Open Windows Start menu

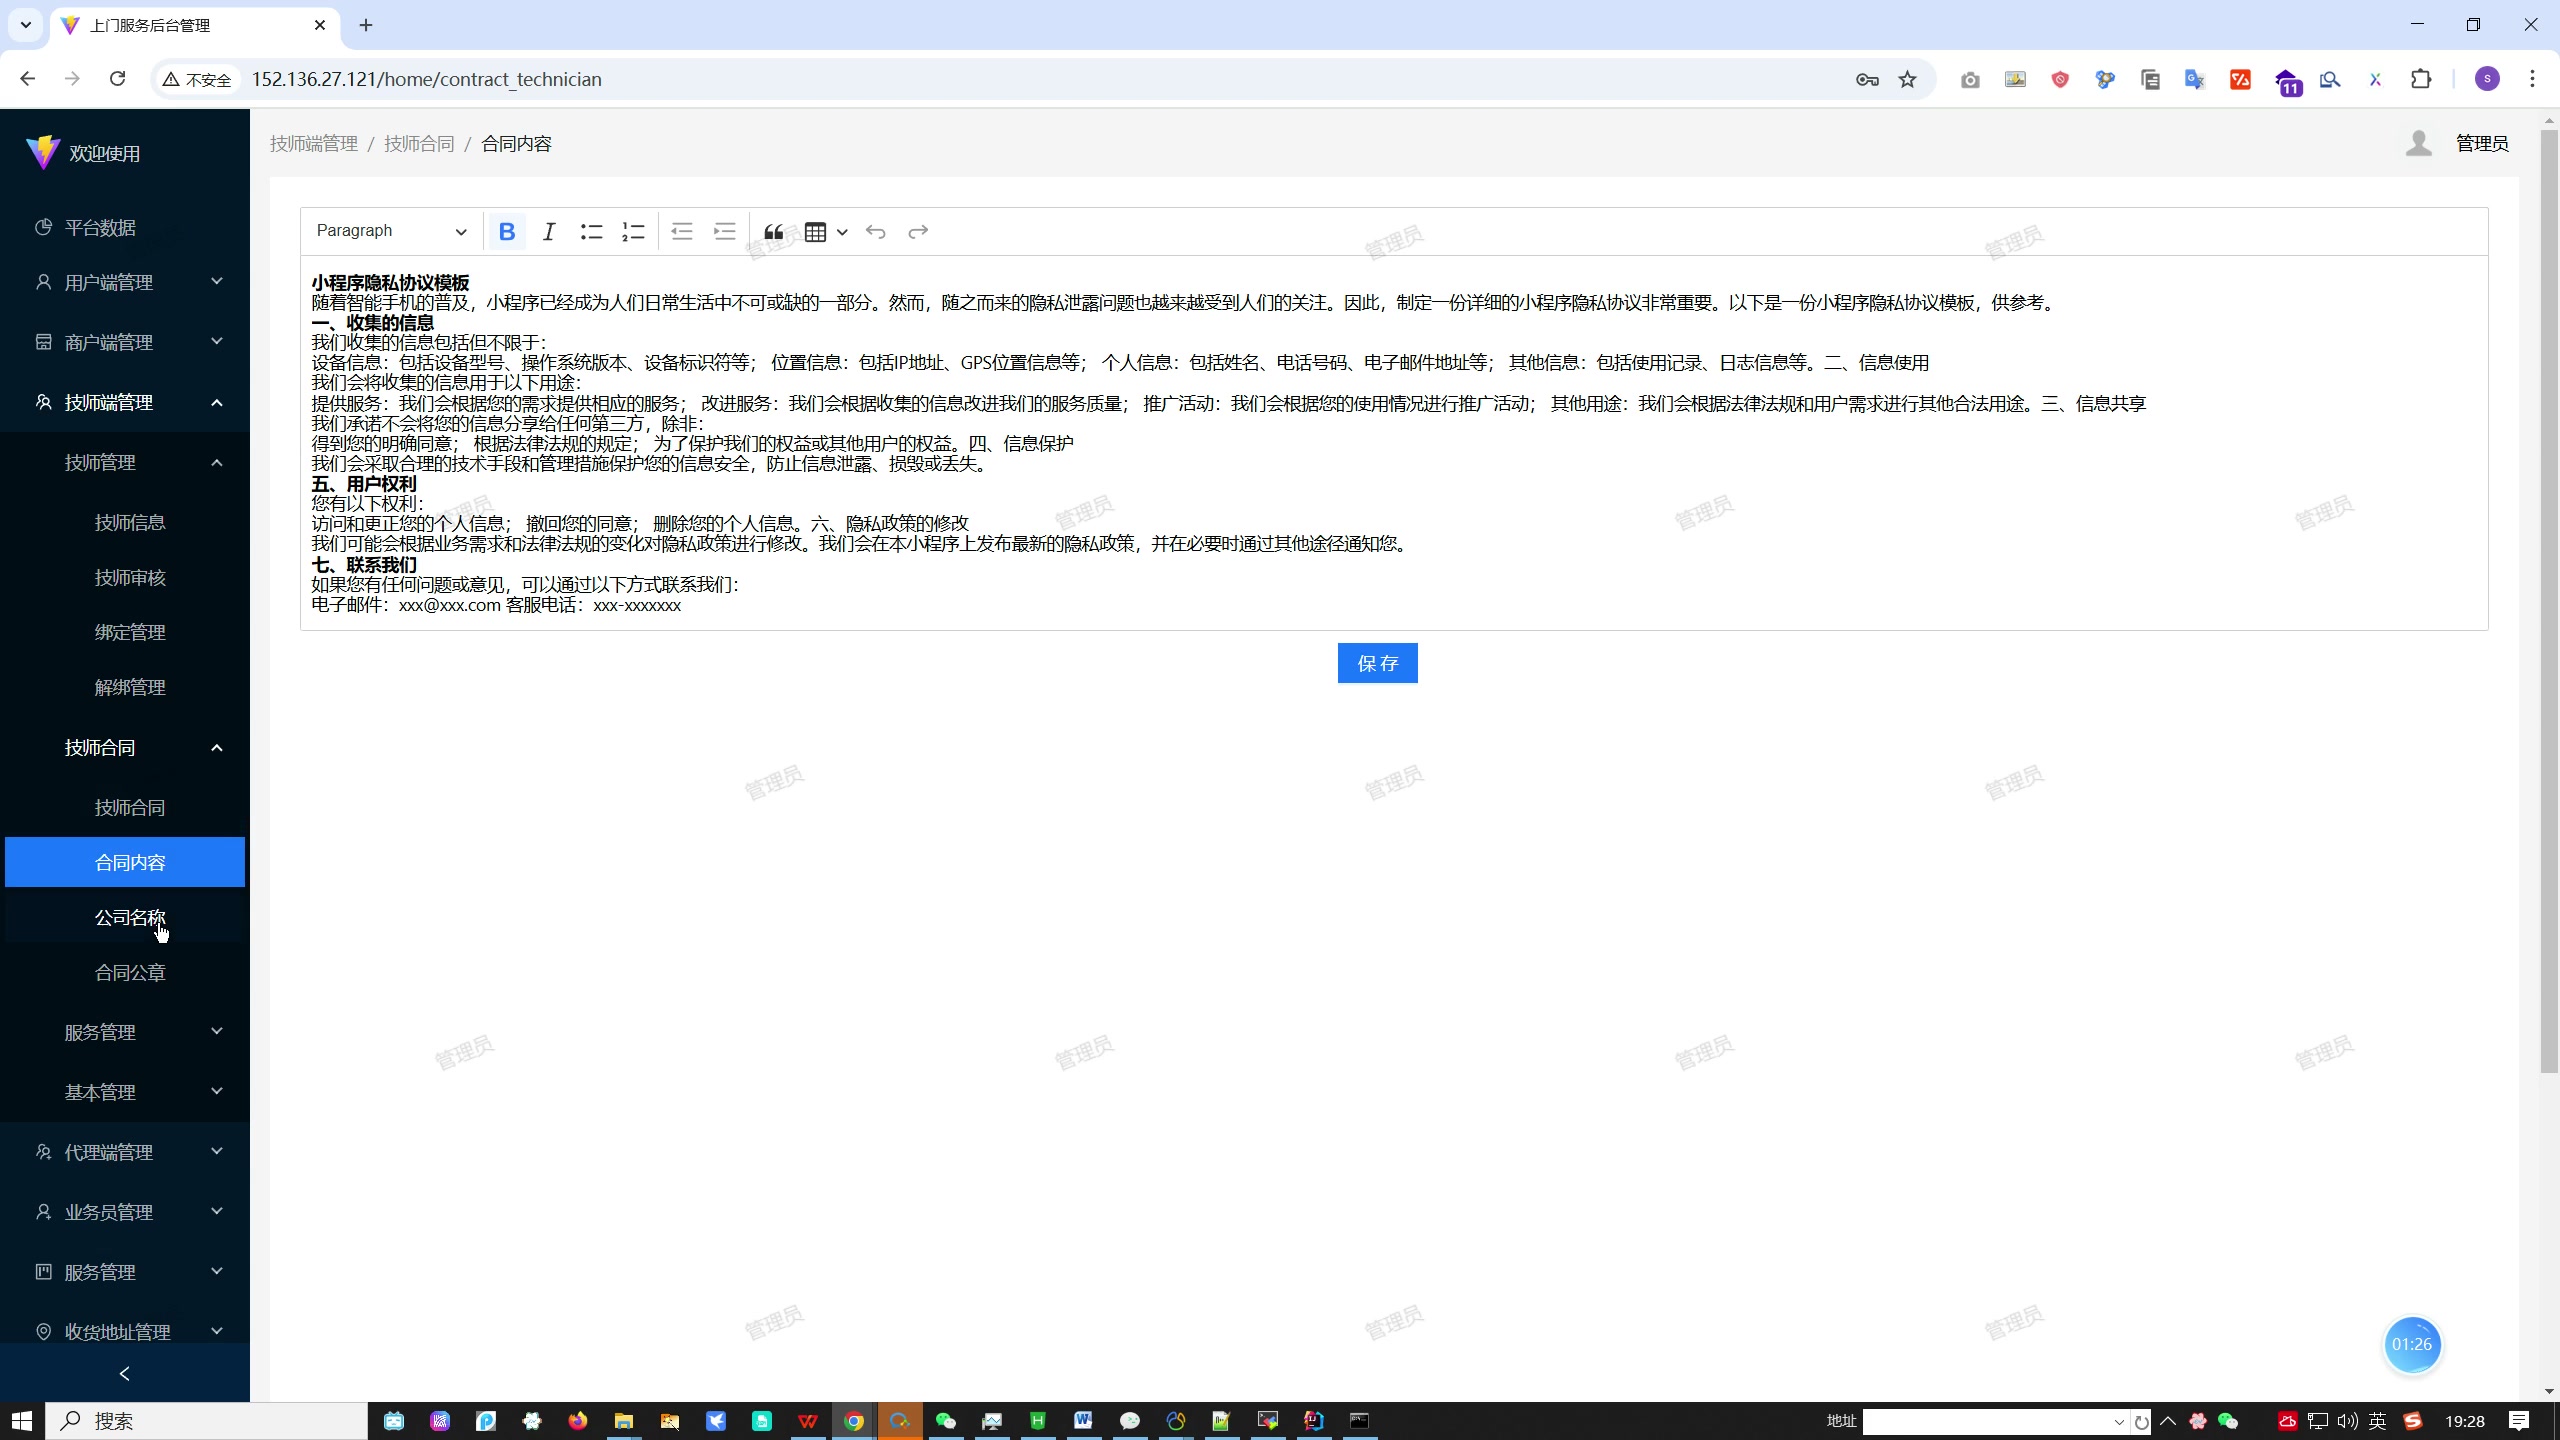[22, 1421]
